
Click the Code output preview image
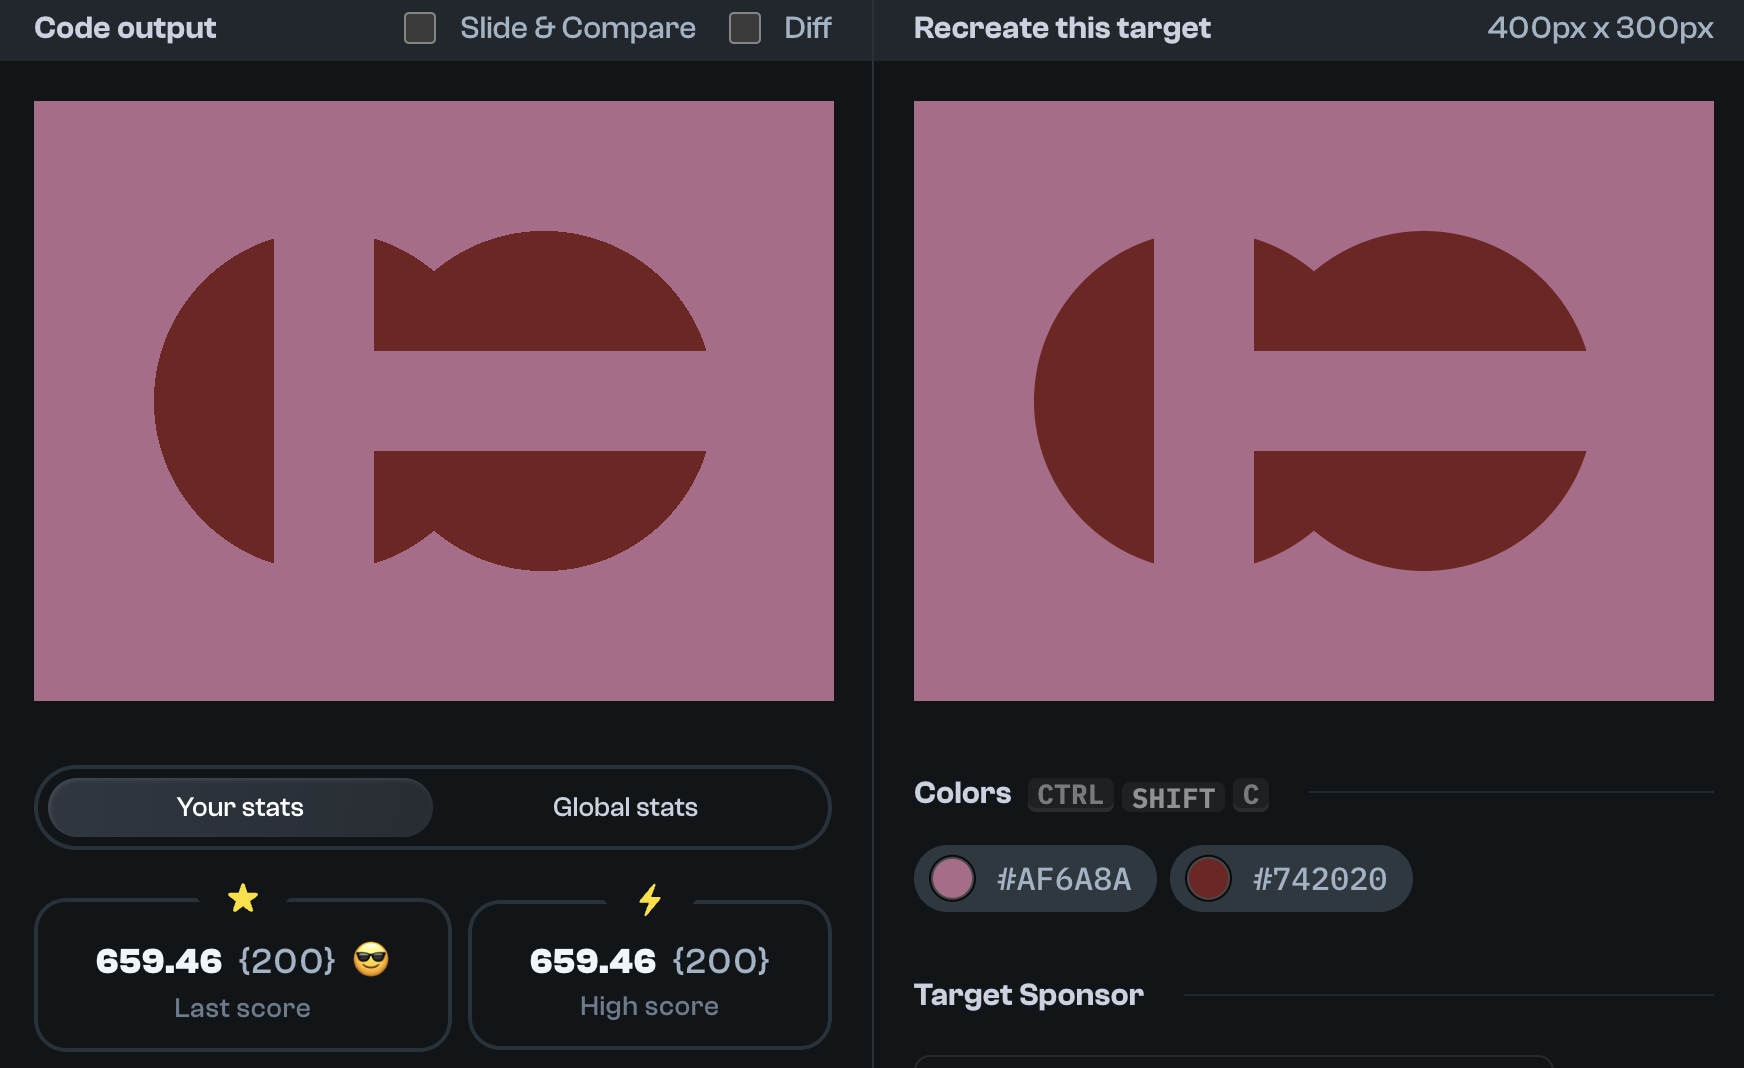tap(434, 401)
